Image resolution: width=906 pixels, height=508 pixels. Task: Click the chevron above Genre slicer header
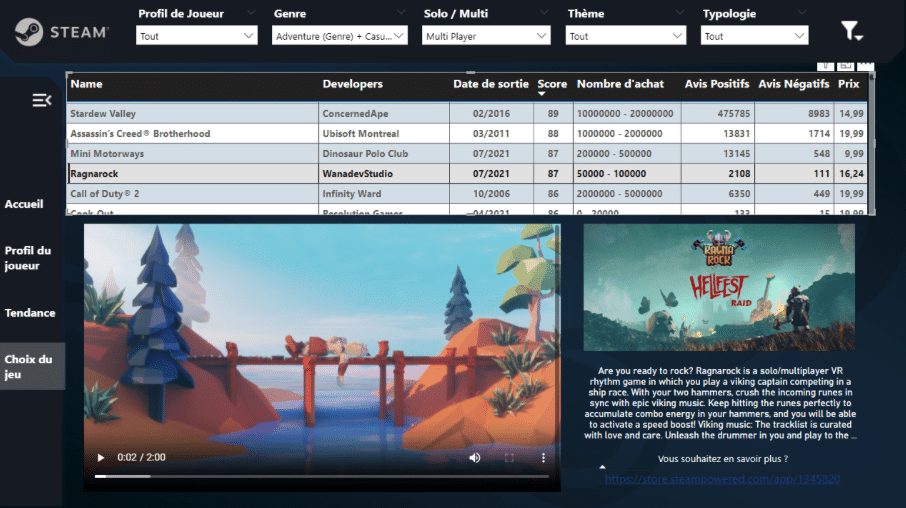click(401, 12)
